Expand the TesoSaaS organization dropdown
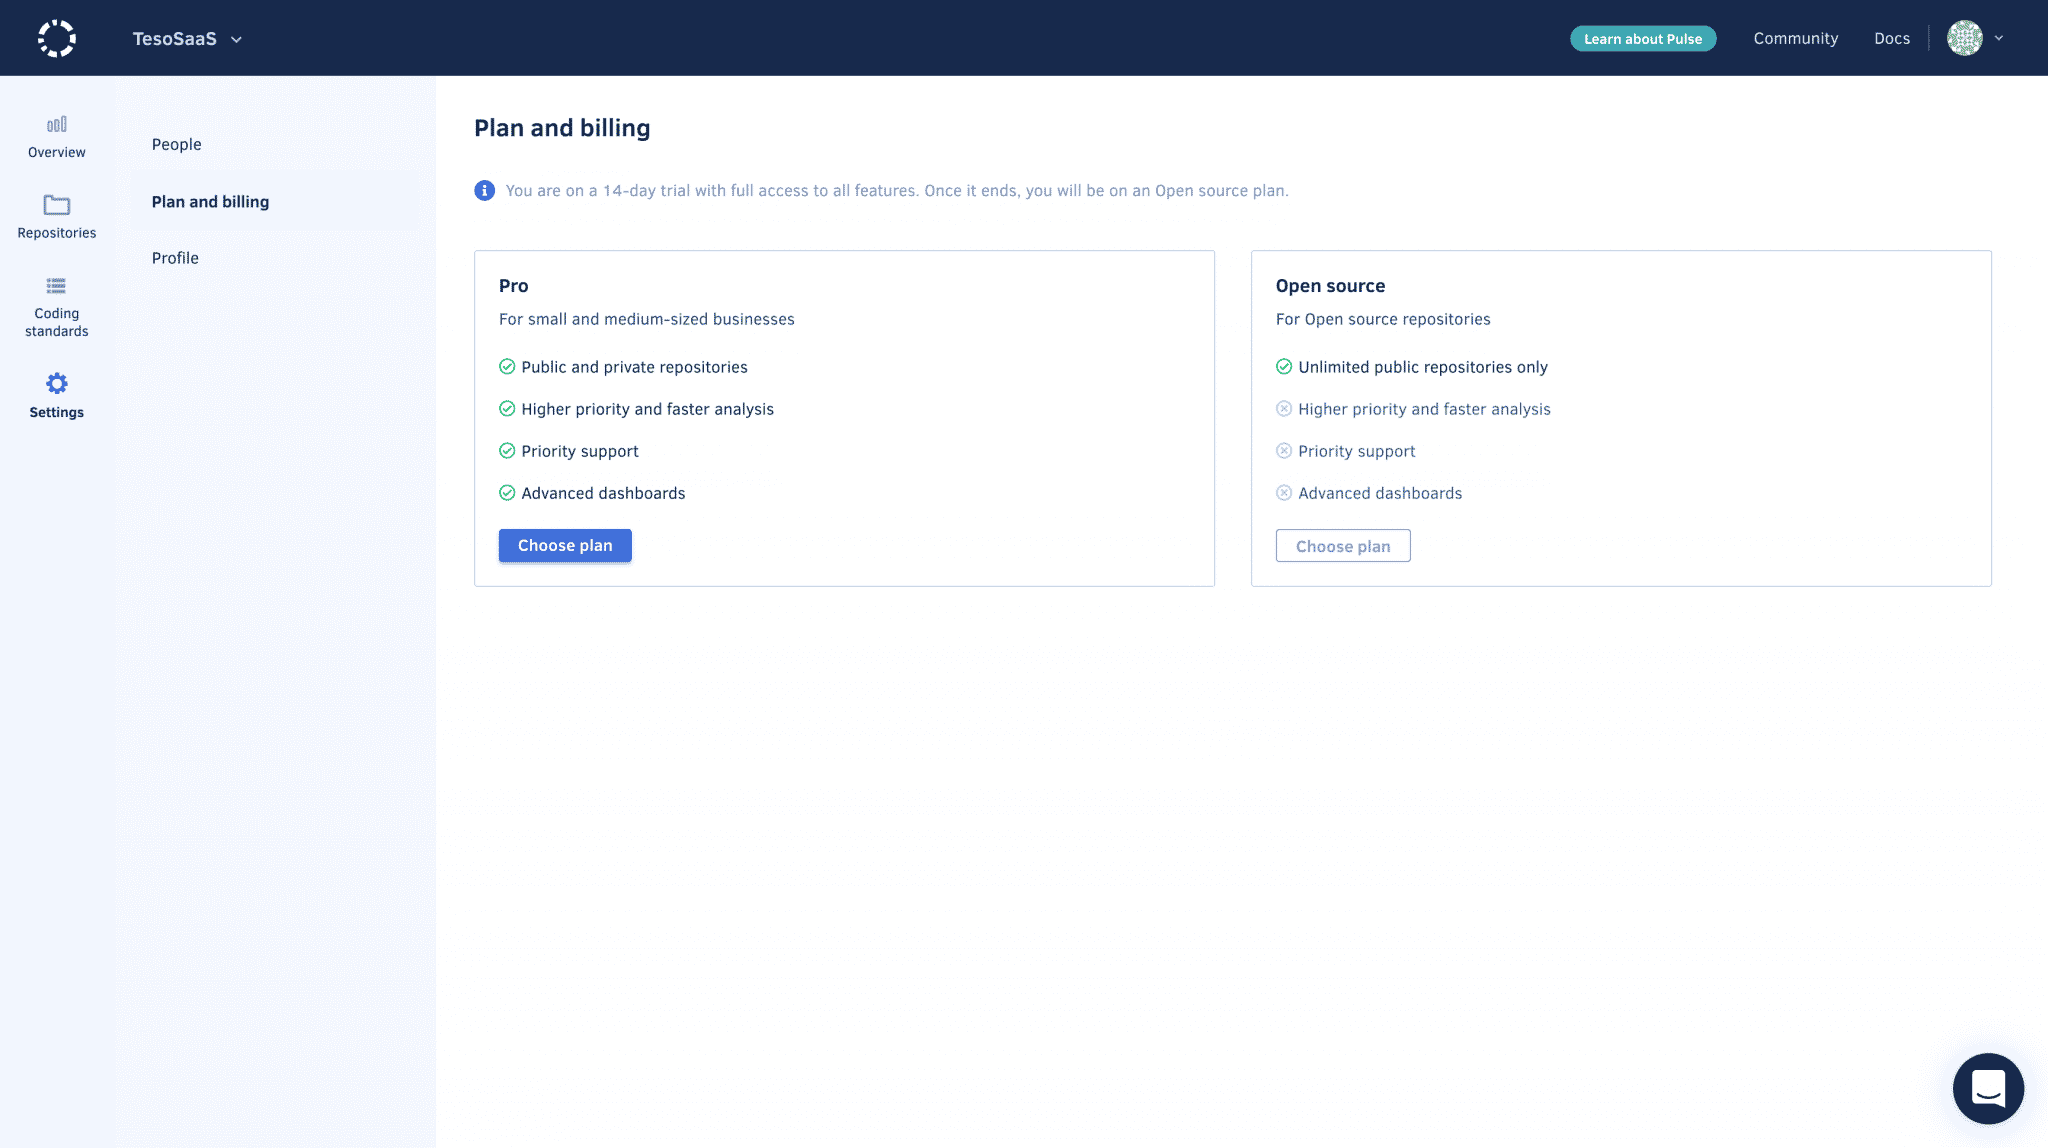Viewport: 2048px width, 1148px height. (x=235, y=38)
